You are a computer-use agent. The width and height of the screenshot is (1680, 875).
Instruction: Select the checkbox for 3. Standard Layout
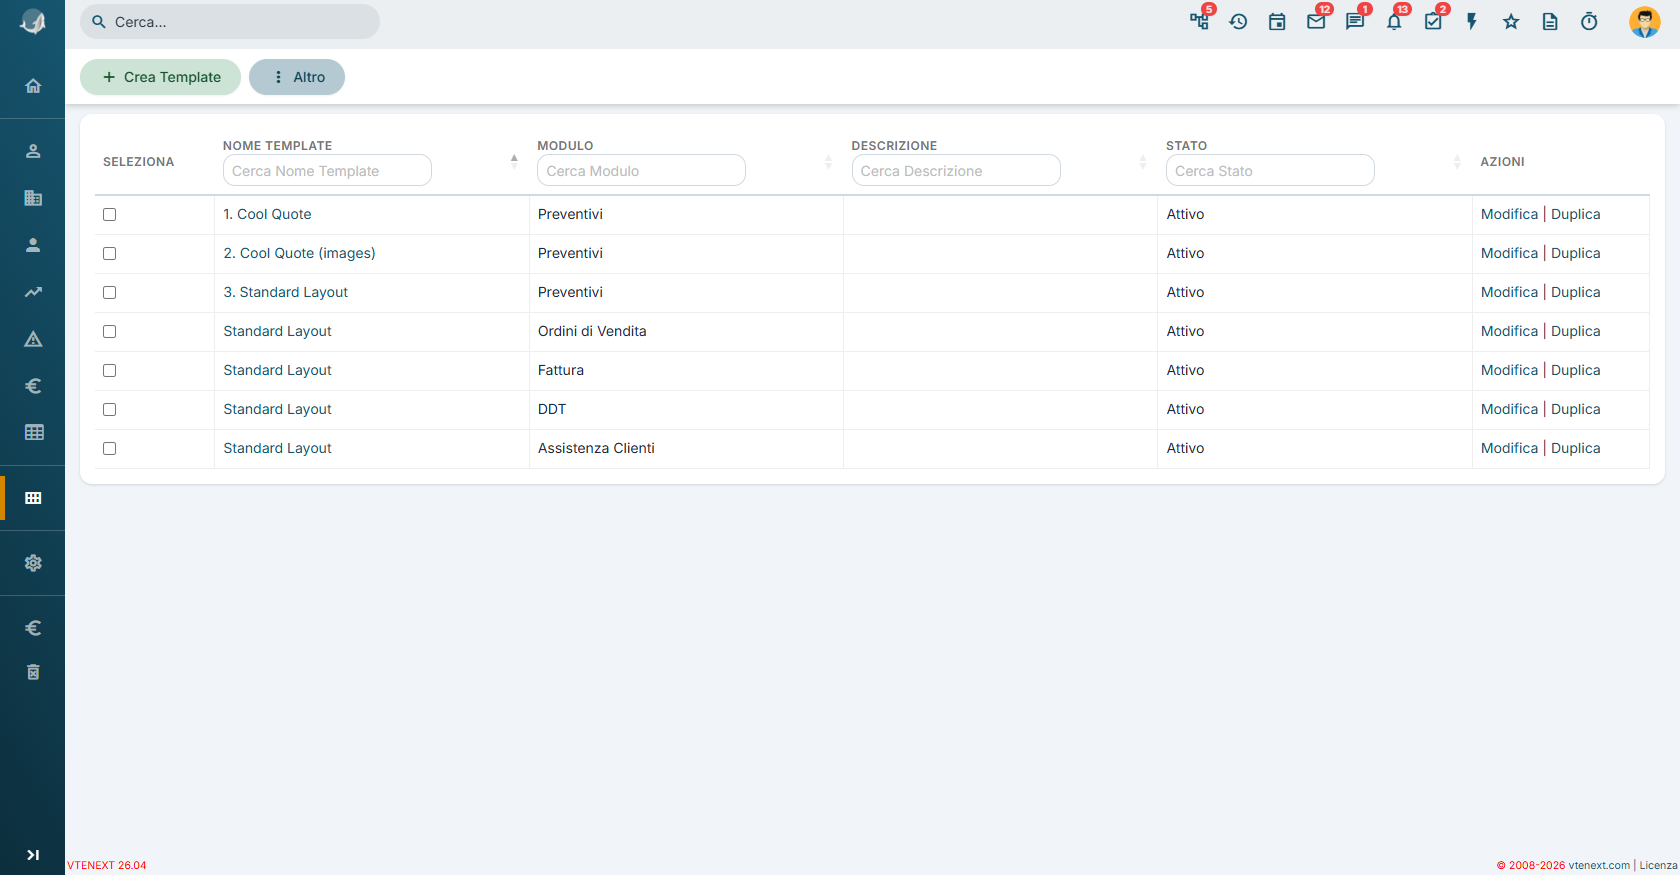click(x=110, y=292)
